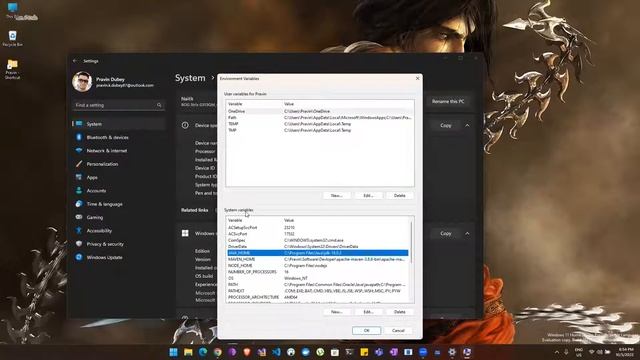Switch input language via ENG indicator

point(579,352)
